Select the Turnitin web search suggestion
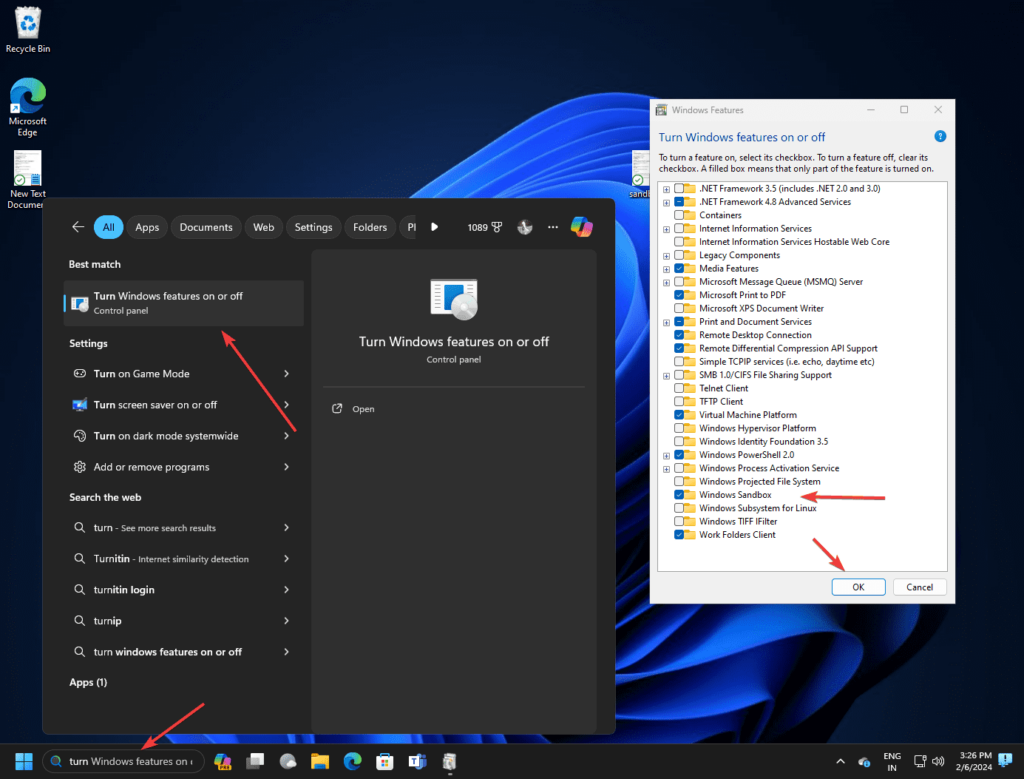This screenshot has width=1024, height=779. coord(182,559)
